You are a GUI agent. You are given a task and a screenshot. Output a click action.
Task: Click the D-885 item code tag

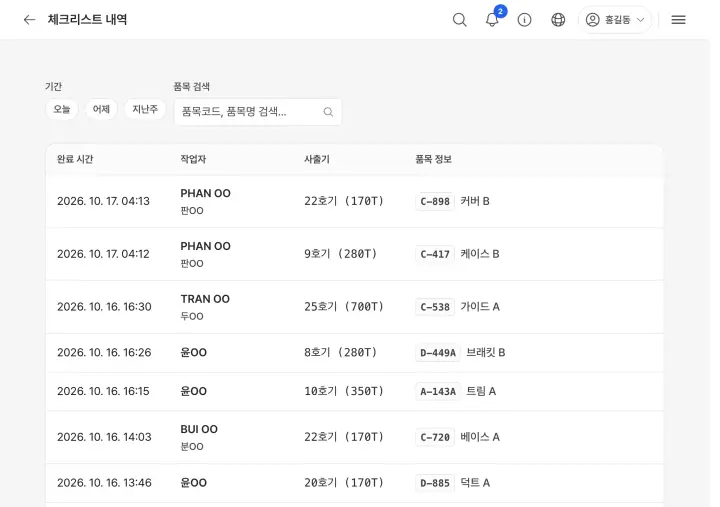(435, 483)
